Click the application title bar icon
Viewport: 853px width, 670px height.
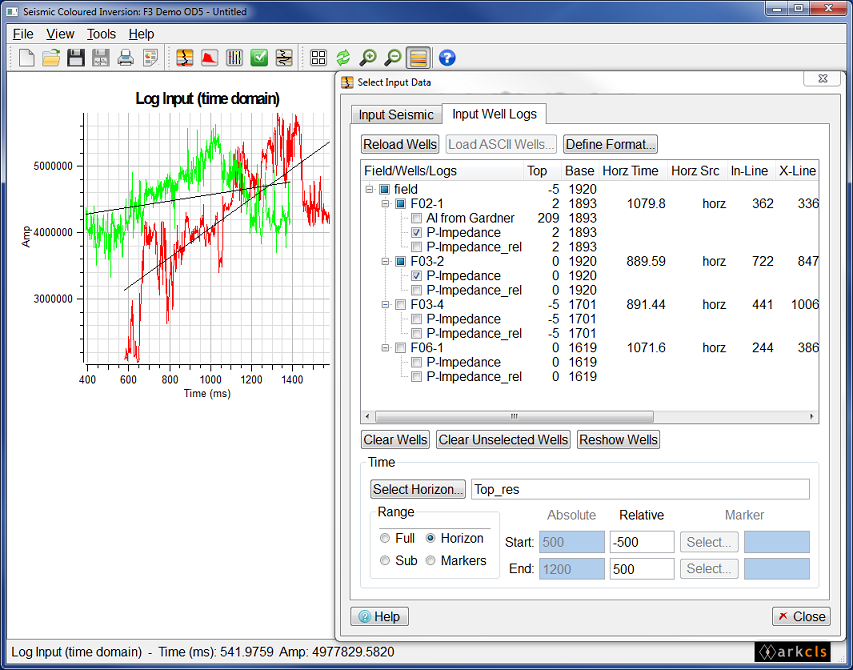pyautogui.click(x=12, y=11)
